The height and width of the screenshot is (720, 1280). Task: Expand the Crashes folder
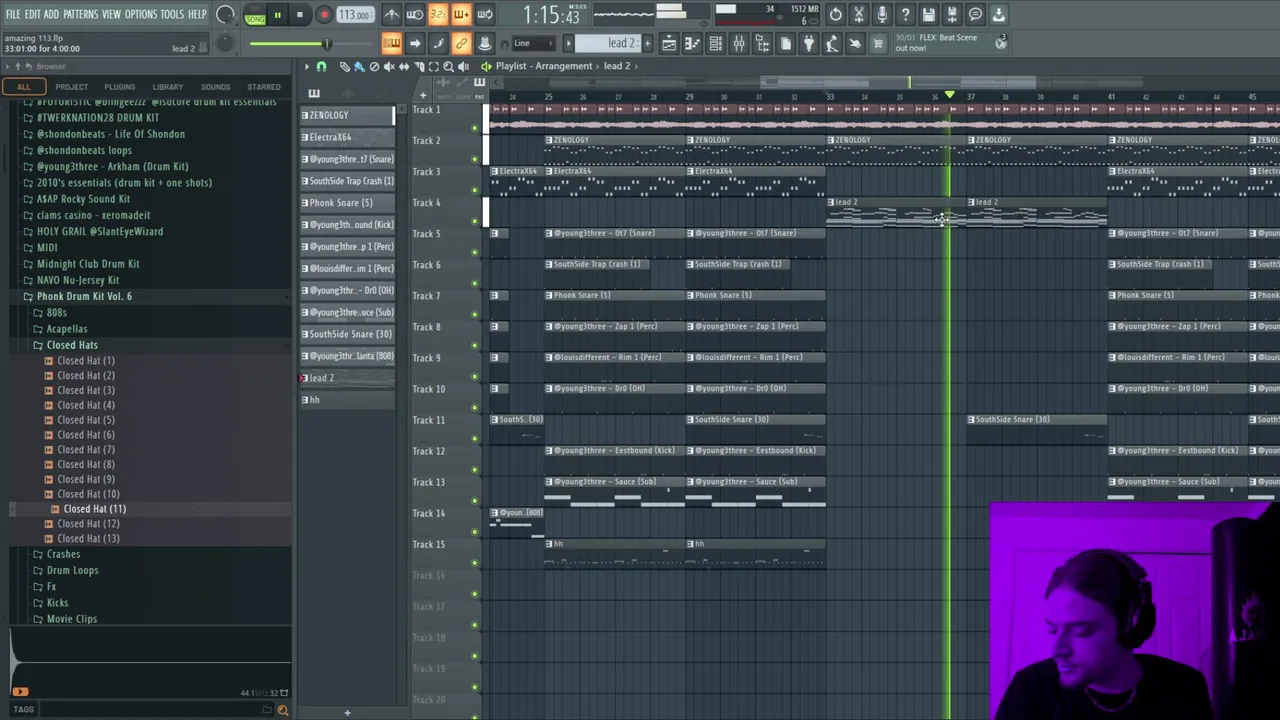[x=62, y=554]
